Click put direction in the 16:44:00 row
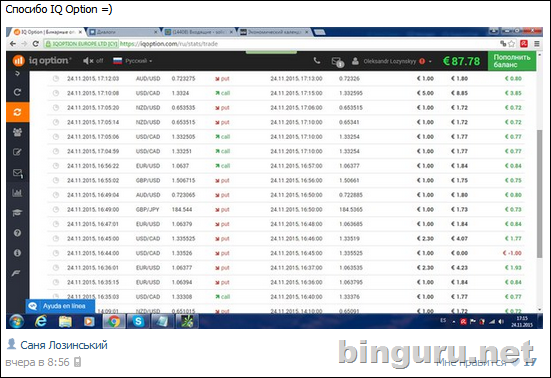This screenshot has width=551, height=378. coord(222,253)
